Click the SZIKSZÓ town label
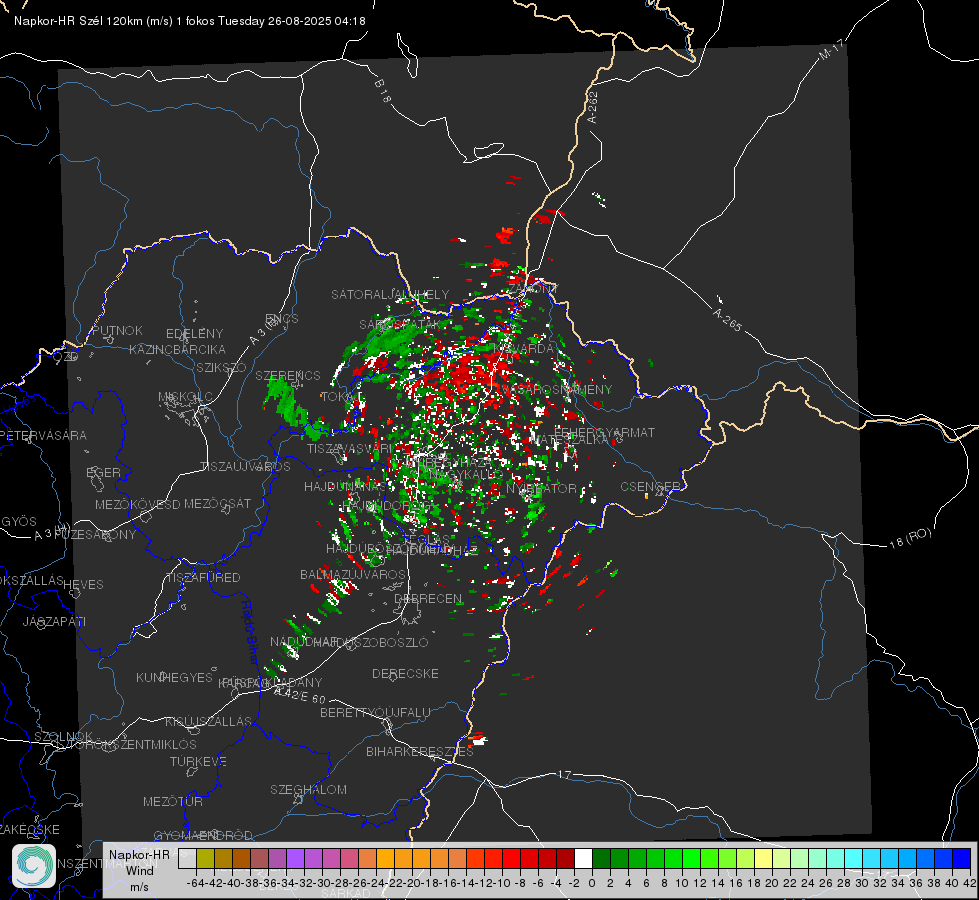 pyautogui.click(x=221, y=368)
